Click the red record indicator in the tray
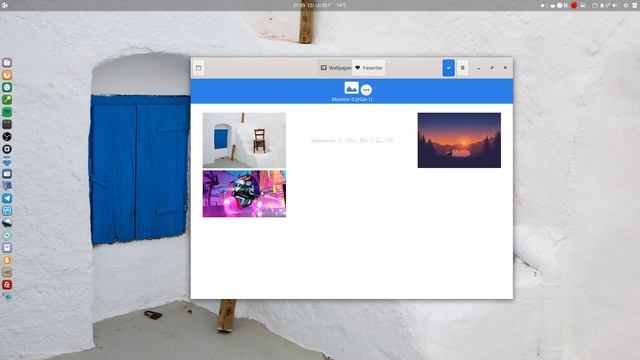640x360 pixels. tap(574, 5)
